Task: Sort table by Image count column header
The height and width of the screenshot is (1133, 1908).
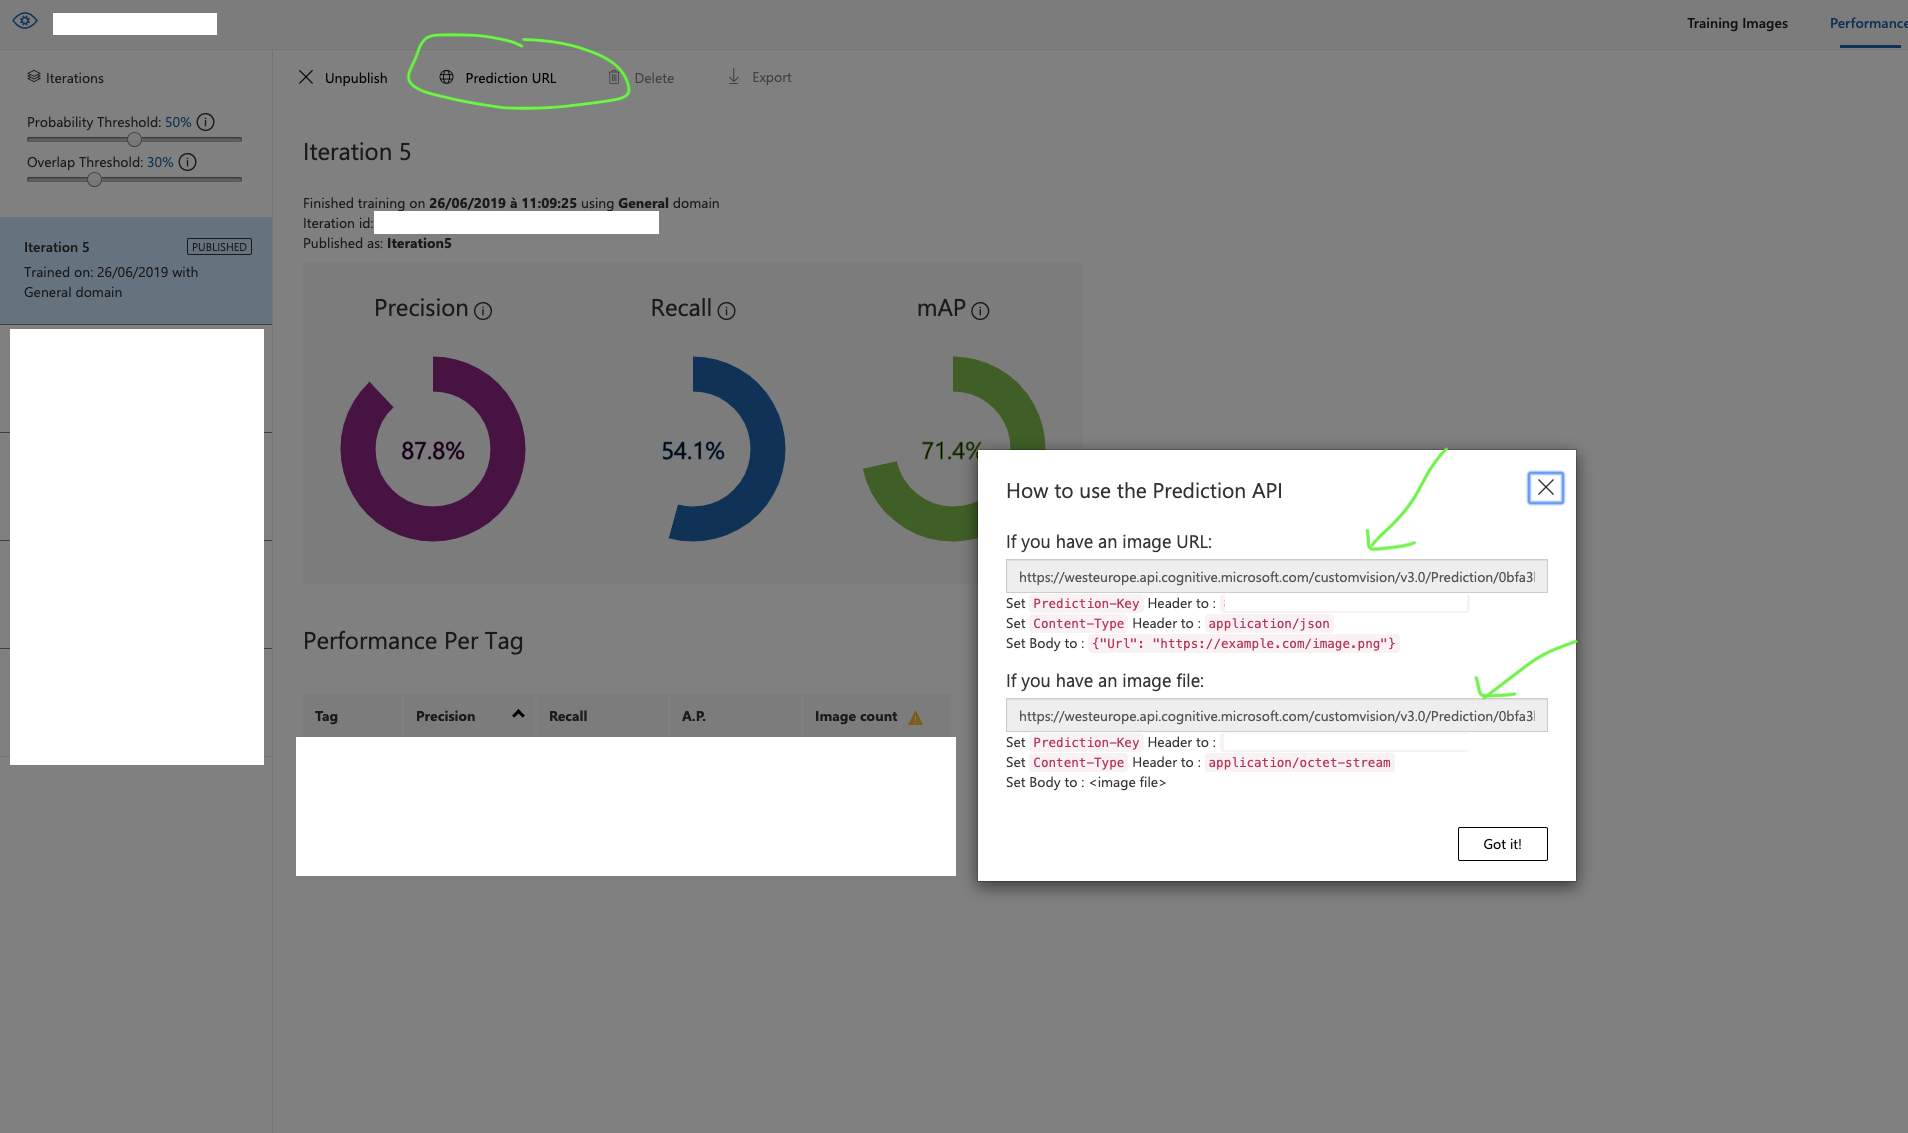Action: (856, 716)
